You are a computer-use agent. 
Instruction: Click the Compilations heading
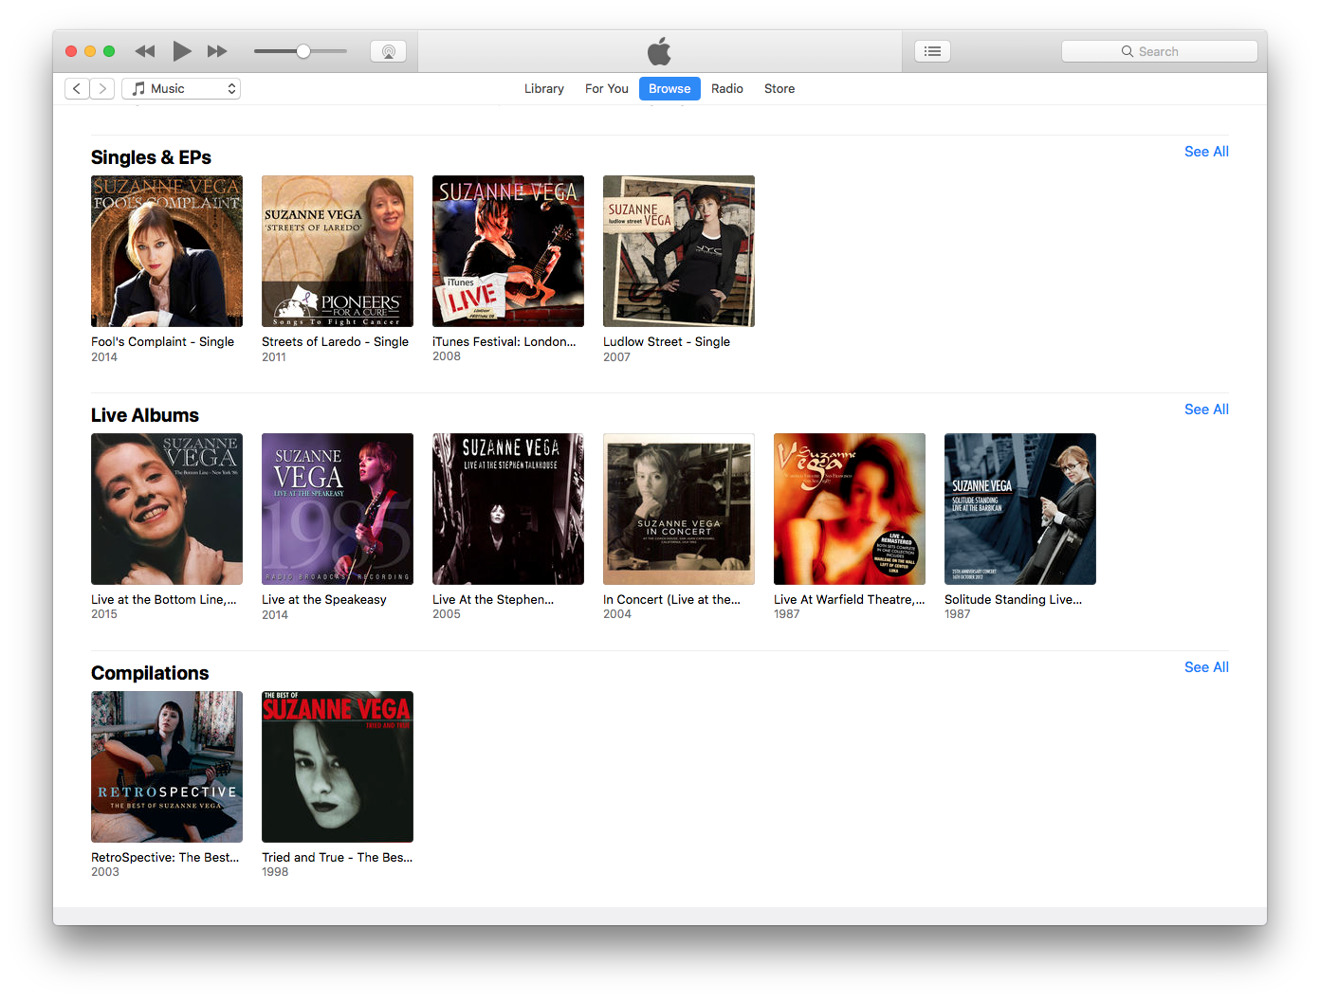[x=150, y=674]
